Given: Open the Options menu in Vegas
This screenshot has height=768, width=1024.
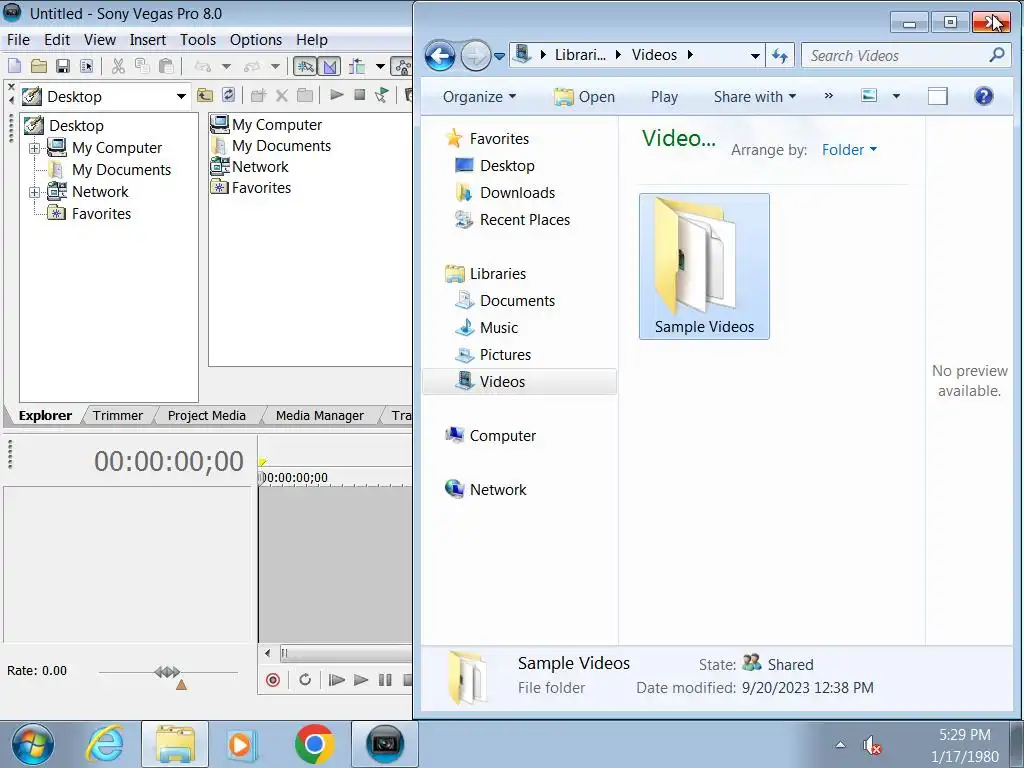Looking at the screenshot, I should click(255, 40).
